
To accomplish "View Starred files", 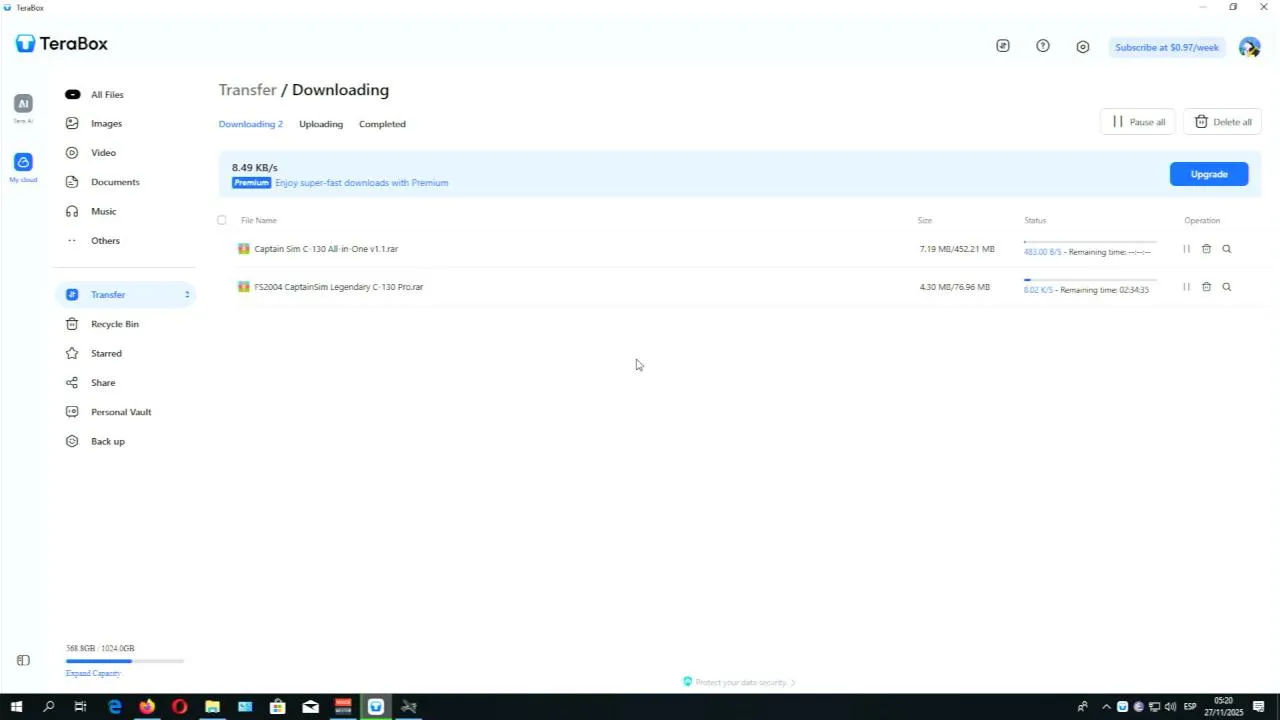I will [x=106, y=353].
